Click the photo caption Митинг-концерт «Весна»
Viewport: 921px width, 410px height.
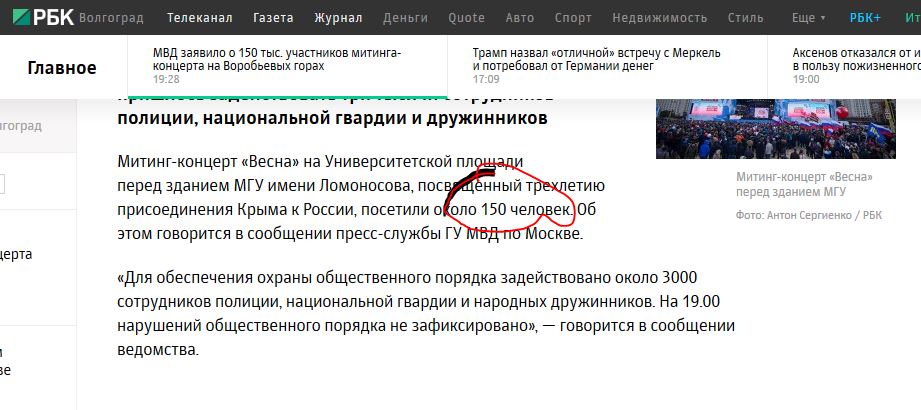coord(804,184)
